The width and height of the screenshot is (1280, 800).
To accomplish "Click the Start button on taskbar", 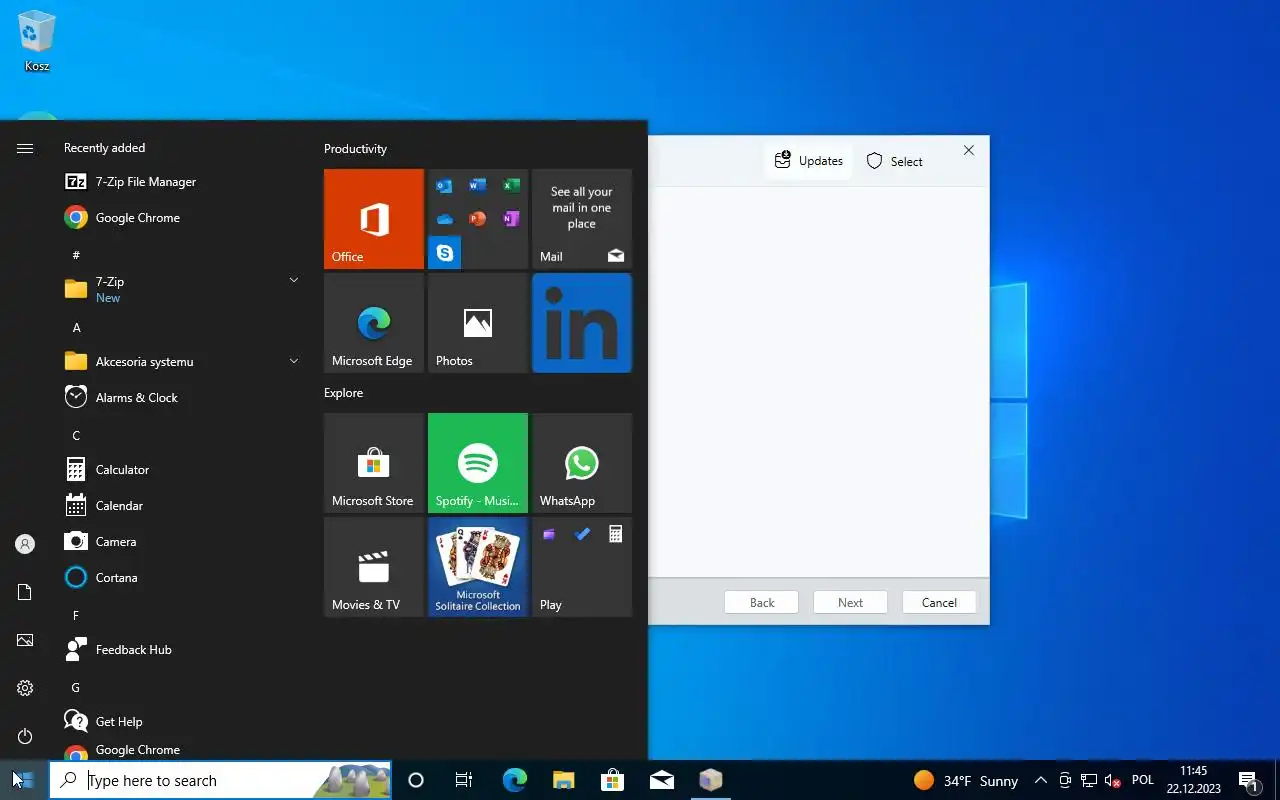I will tap(24, 780).
